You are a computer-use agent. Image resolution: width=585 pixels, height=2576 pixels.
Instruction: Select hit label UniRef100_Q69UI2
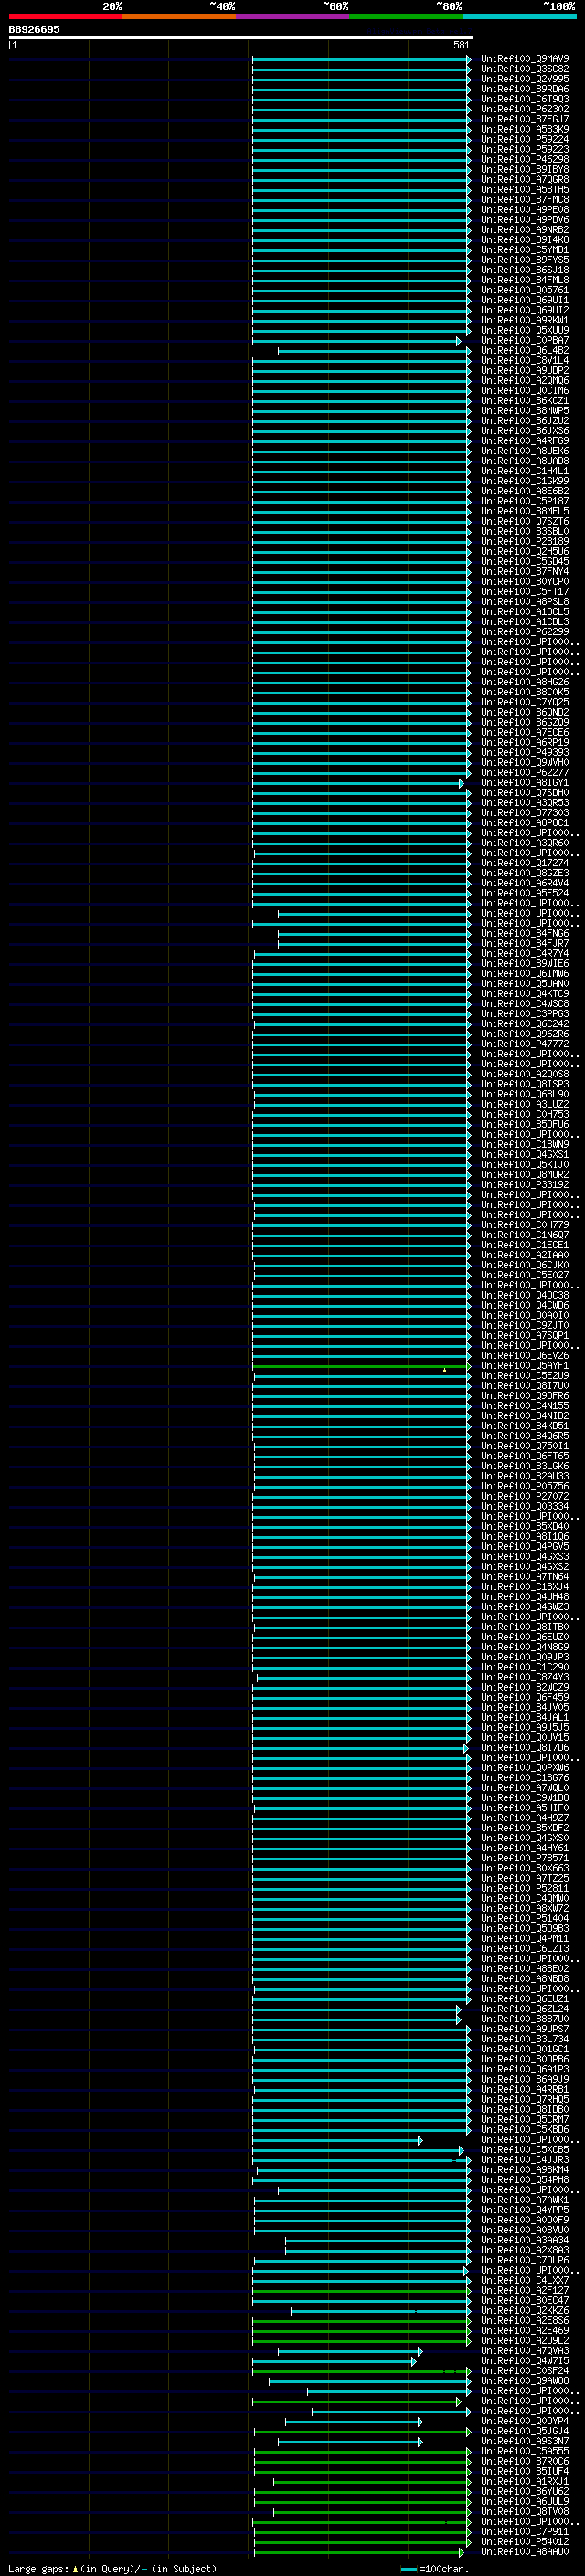tap(525, 310)
